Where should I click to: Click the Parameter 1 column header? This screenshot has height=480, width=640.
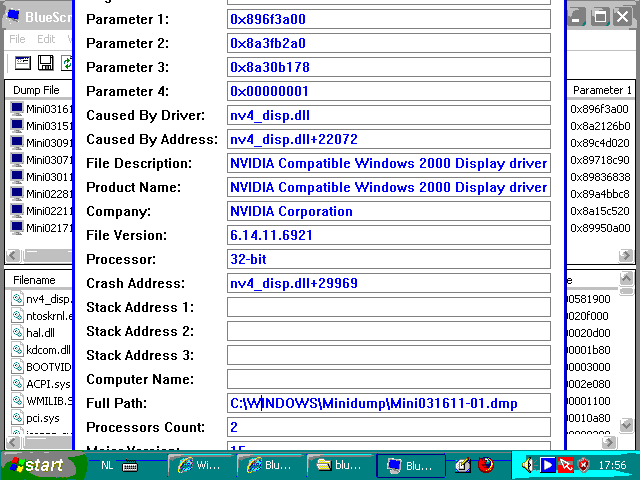pos(602,90)
